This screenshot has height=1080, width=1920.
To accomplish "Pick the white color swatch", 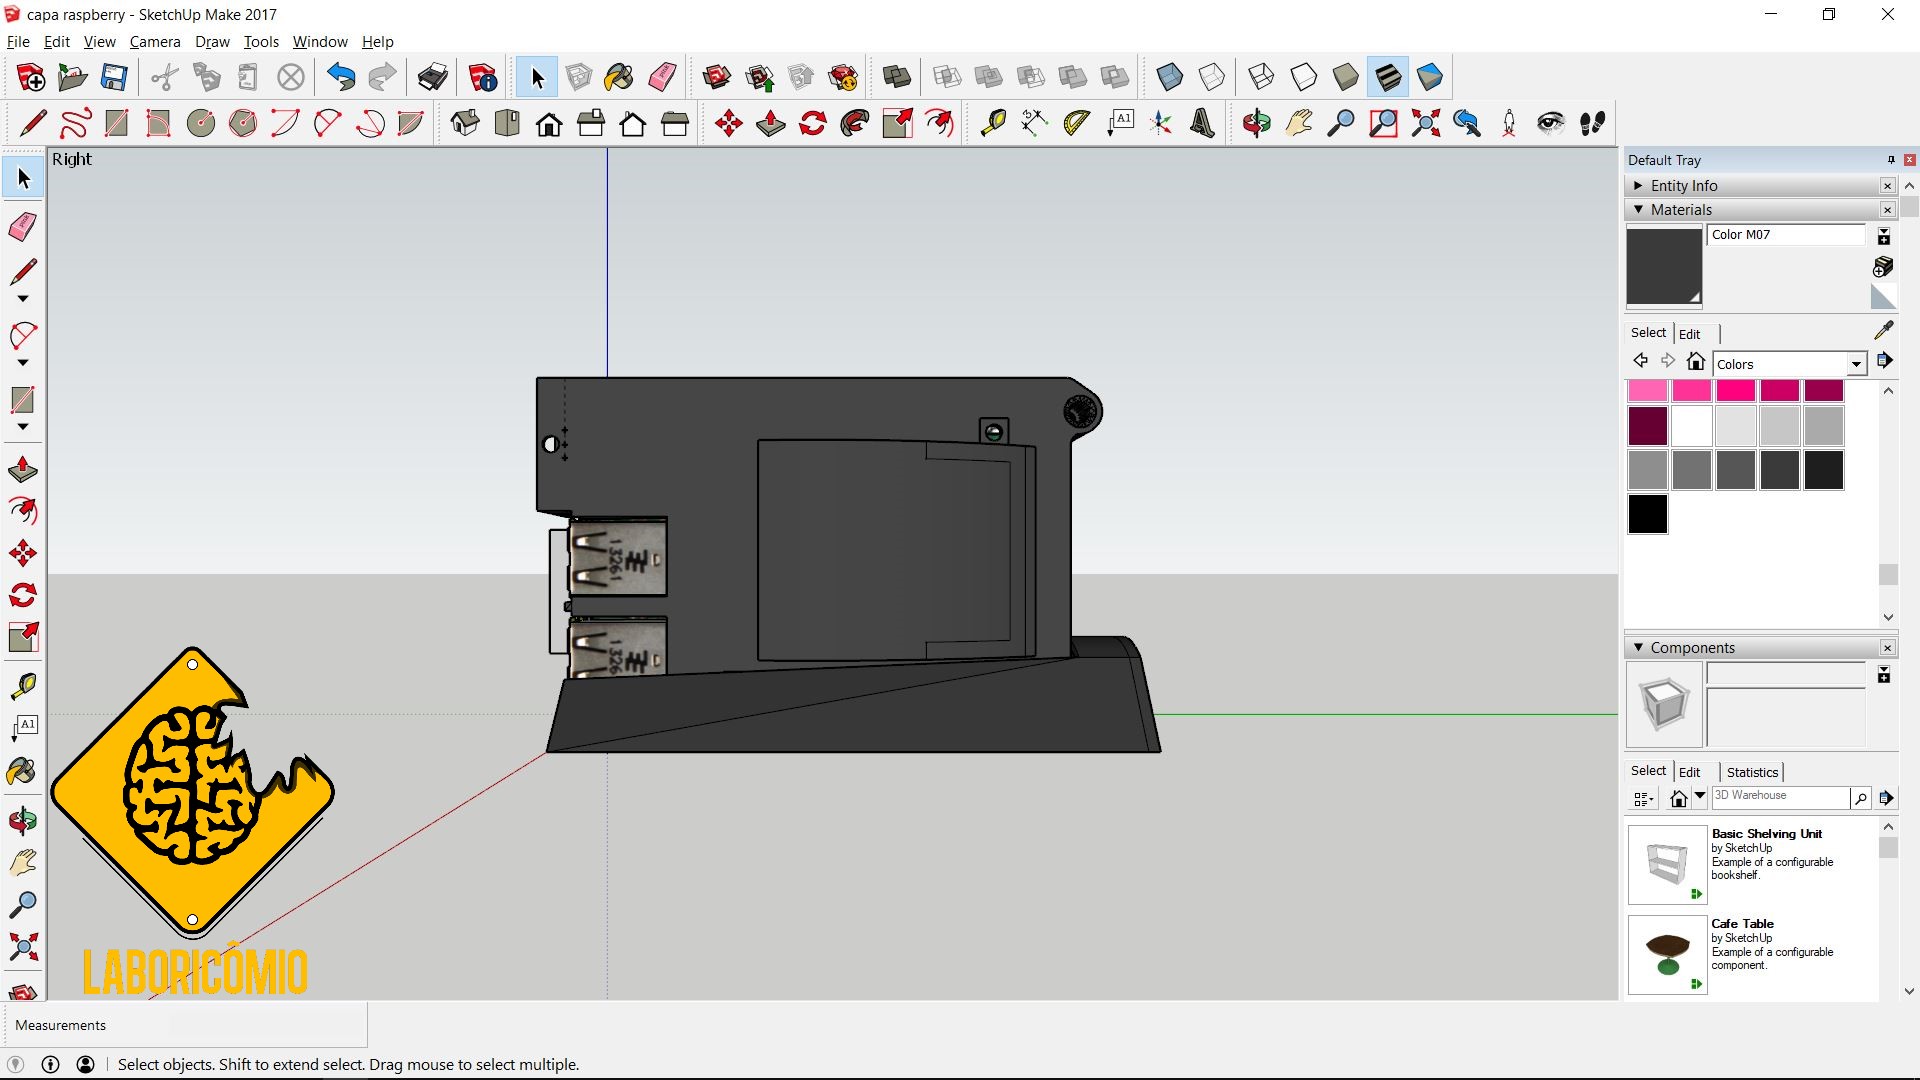I will pyautogui.click(x=1691, y=426).
